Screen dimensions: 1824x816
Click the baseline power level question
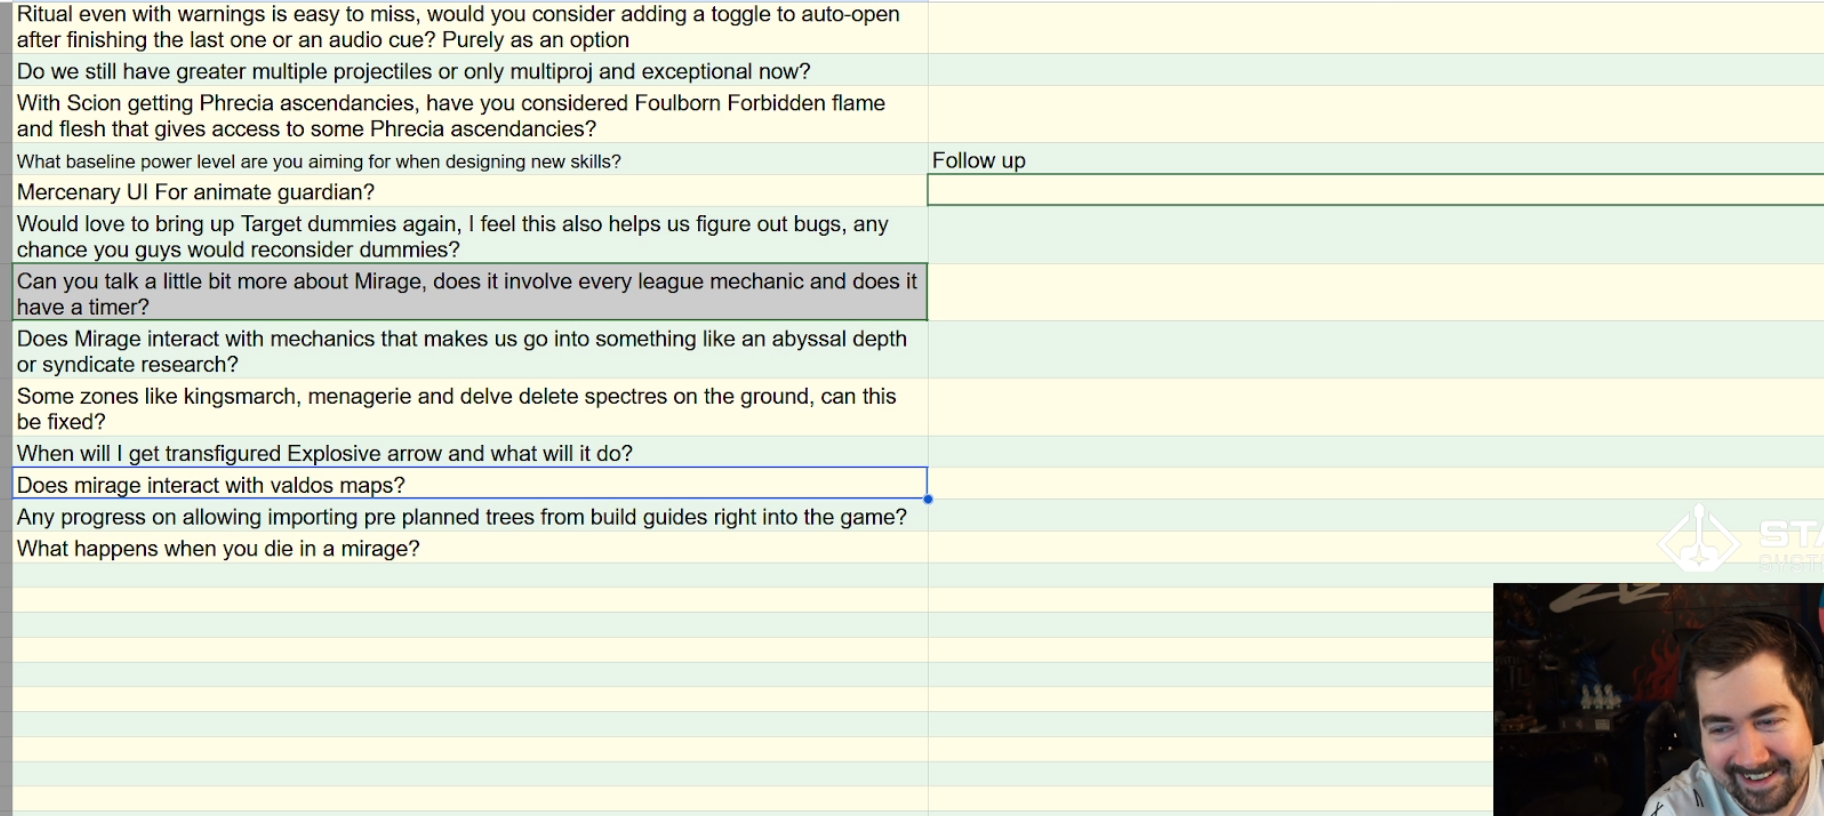tap(470, 161)
